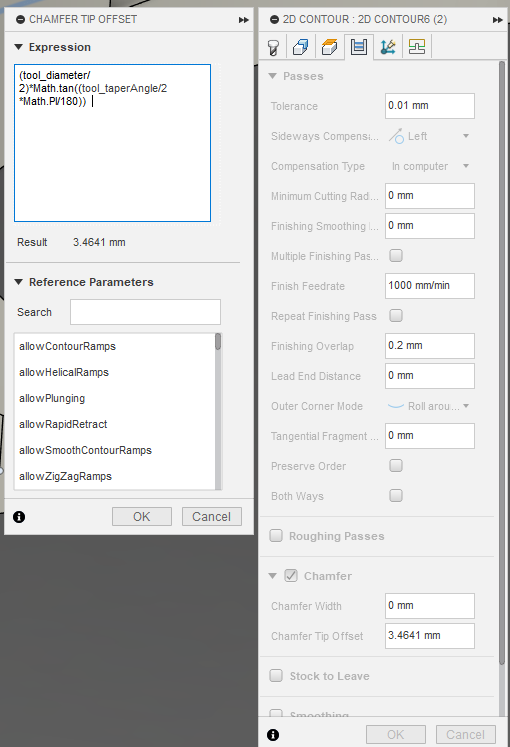The width and height of the screenshot is (510, 747).
Task: Open the Passes tab in 2D Contour
Action: pos(359,47)
